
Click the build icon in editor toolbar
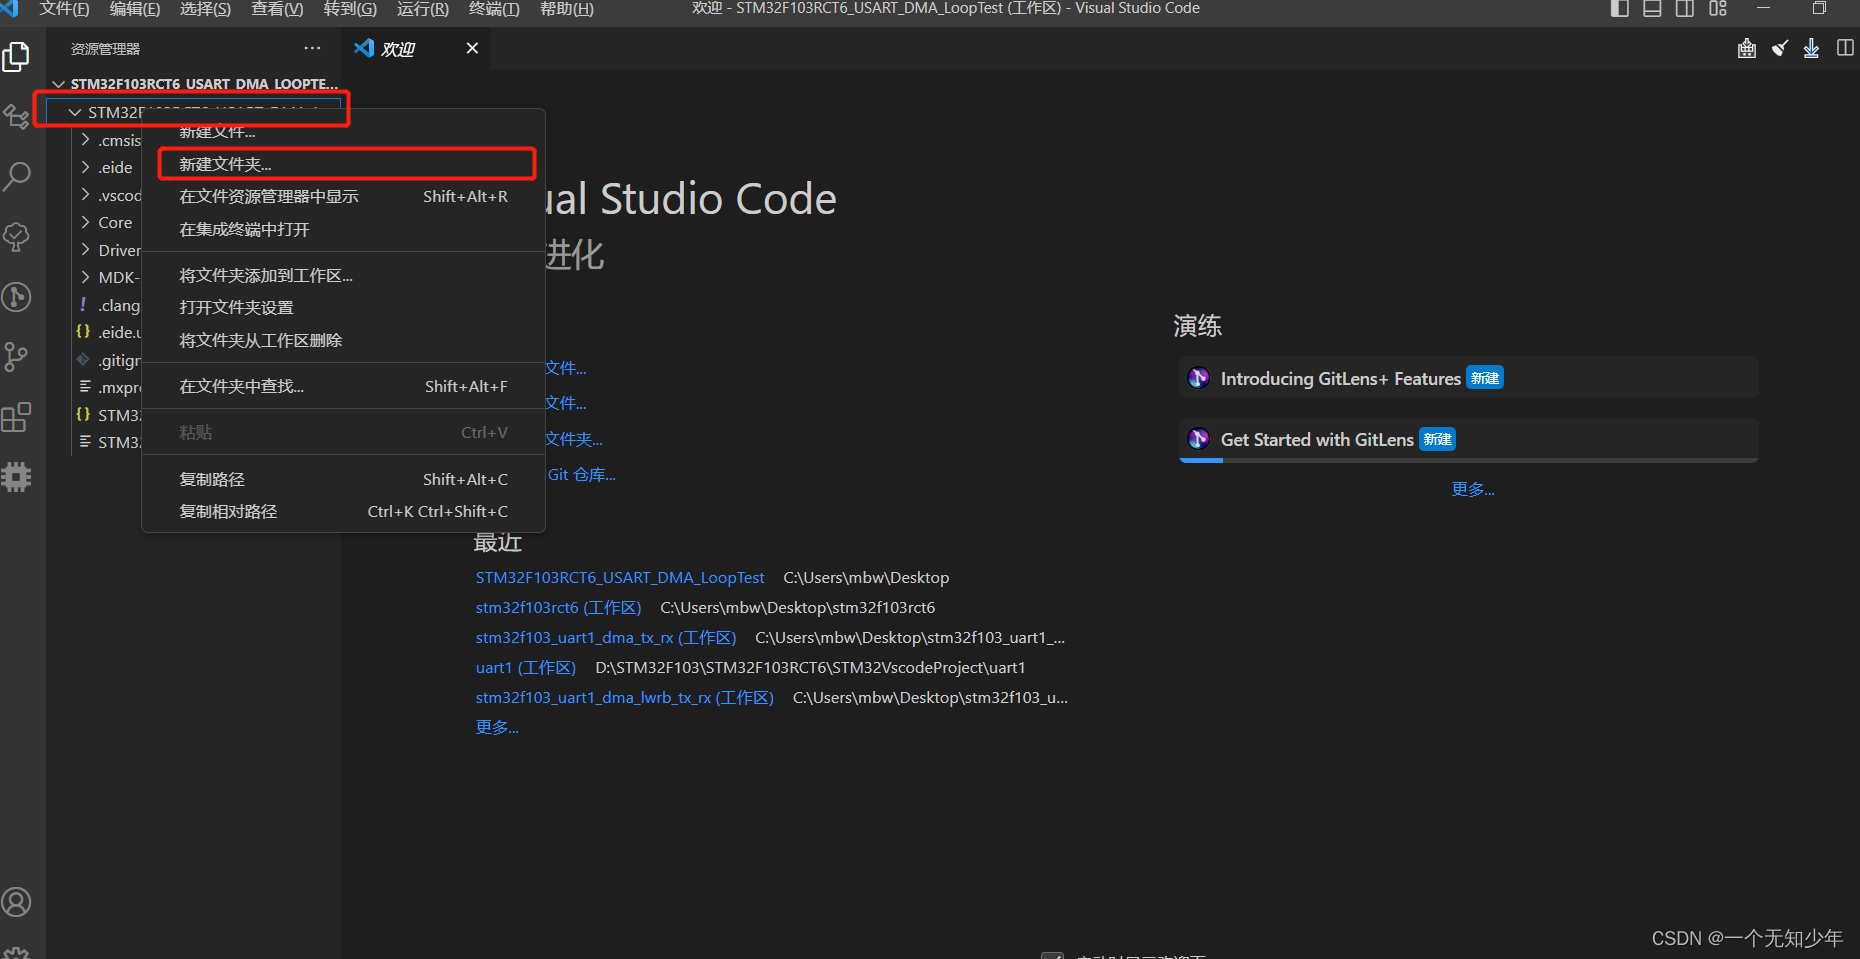(x=1747, y=48)
